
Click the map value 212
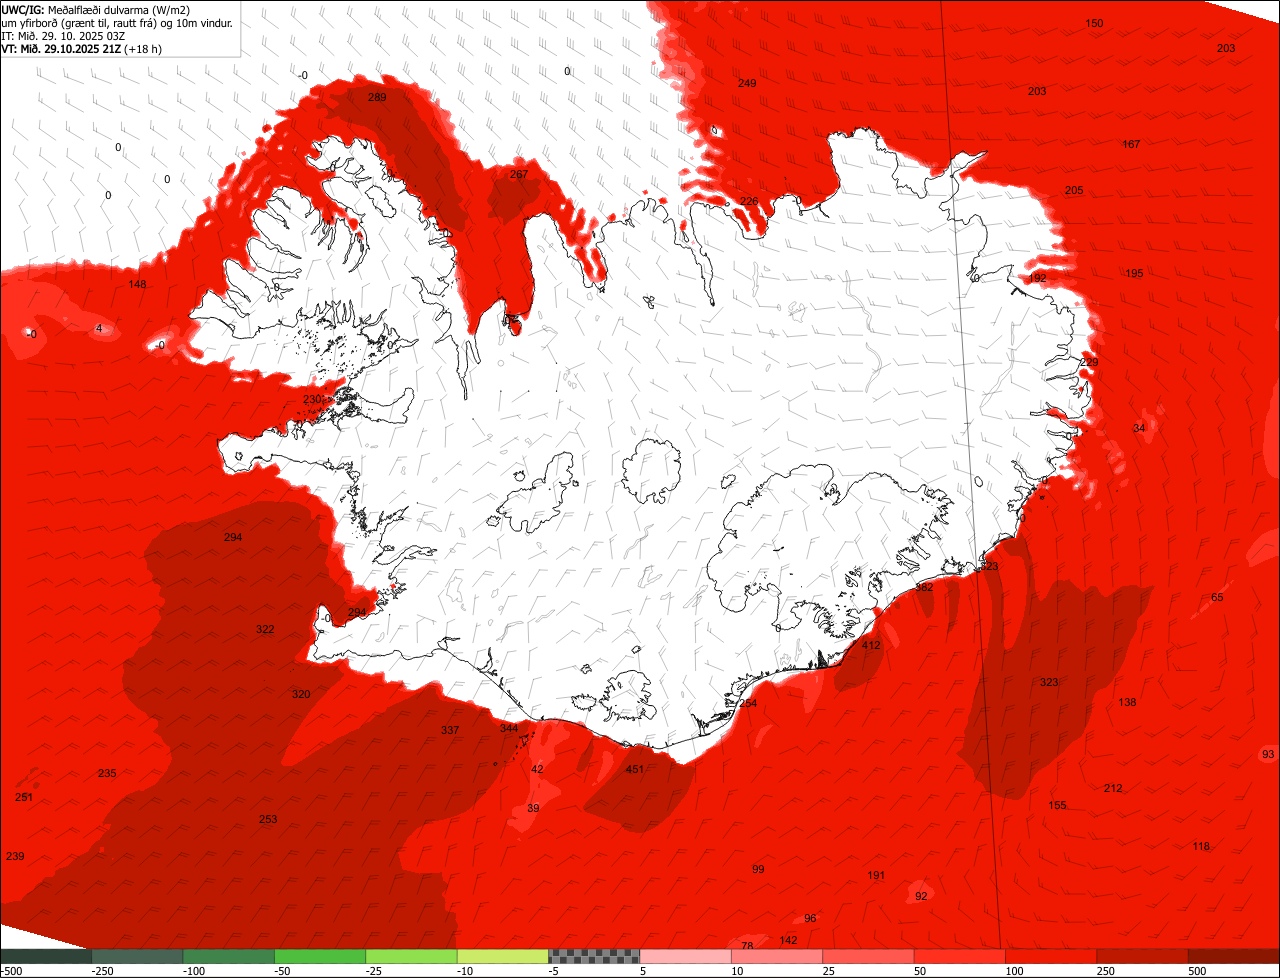click(x=1113, y=788)
